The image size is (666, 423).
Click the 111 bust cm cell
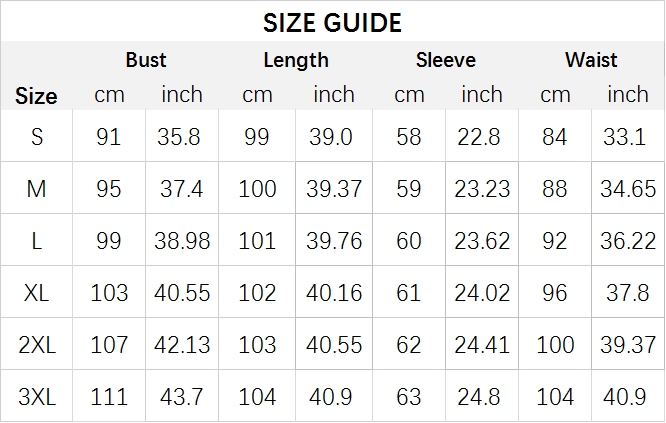[x=109, y=397]
